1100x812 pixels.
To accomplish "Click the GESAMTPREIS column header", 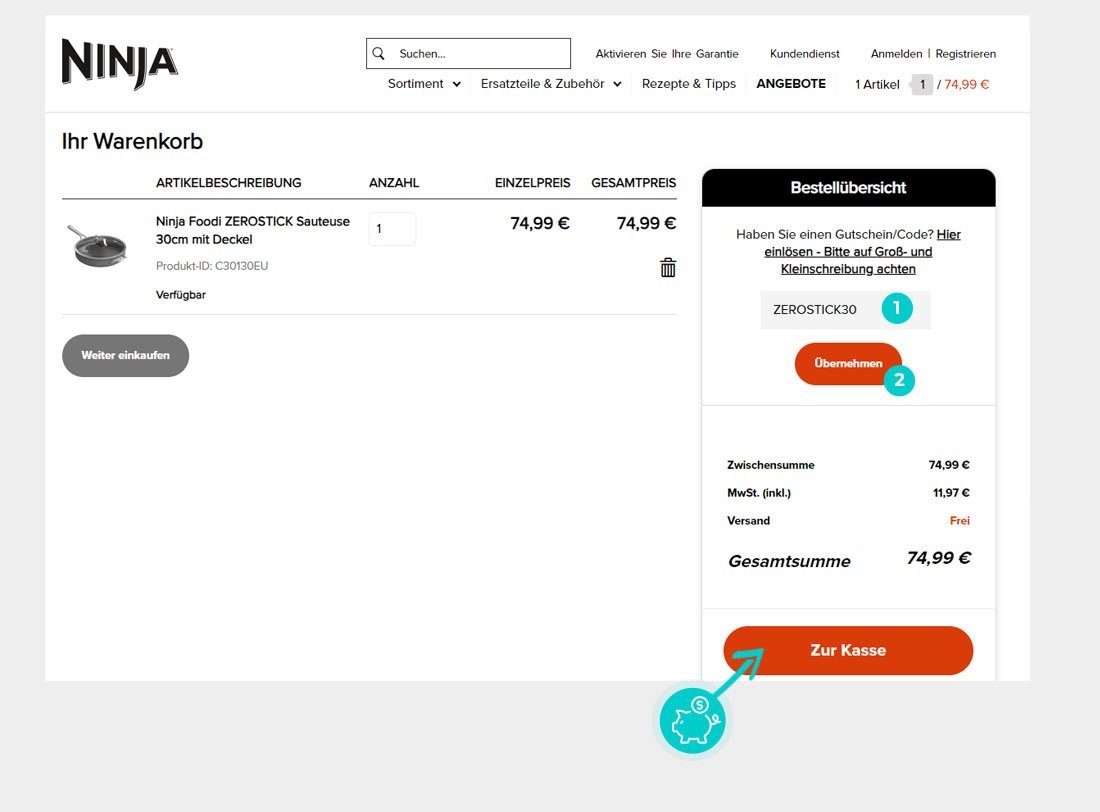I will point(633,182).
